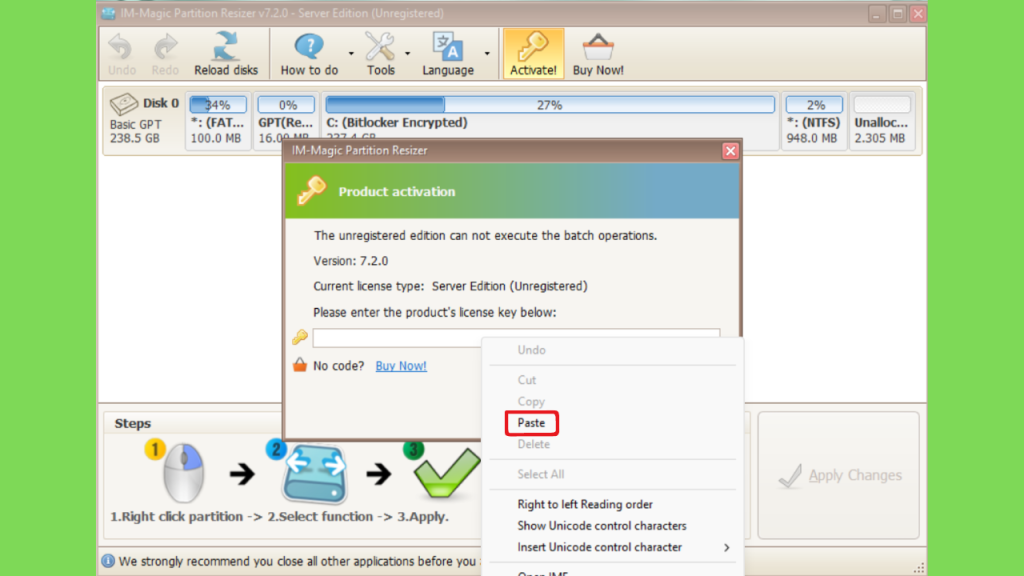Click the info icon in status bar

108,561
